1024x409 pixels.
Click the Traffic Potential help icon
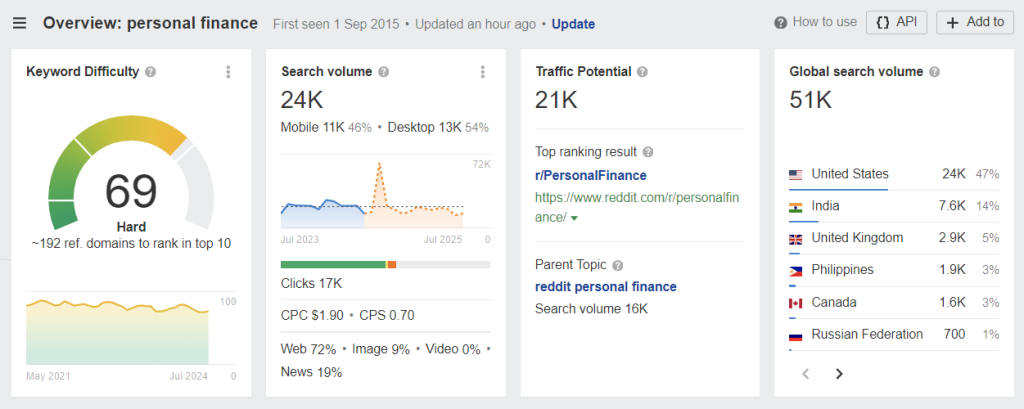[x=642, y=72]
